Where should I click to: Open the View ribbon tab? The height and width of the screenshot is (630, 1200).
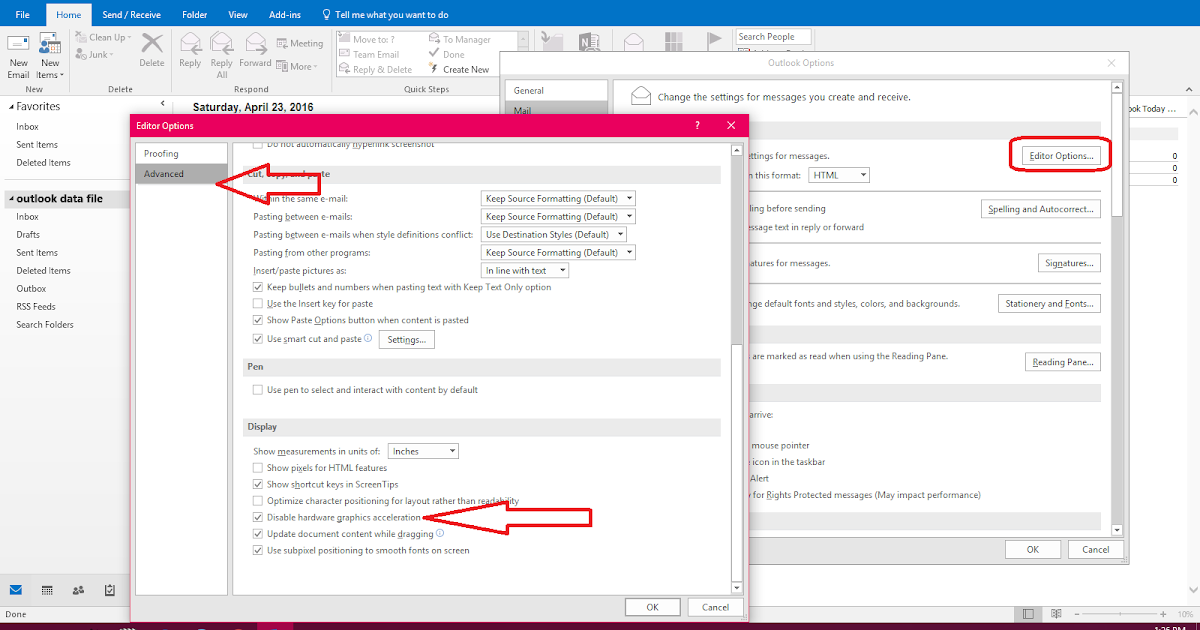[x=238, y=15]
